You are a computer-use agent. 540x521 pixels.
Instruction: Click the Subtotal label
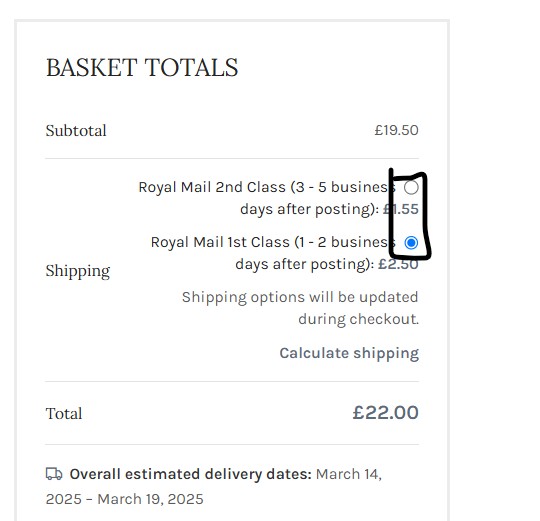click(x=76, y=131)
